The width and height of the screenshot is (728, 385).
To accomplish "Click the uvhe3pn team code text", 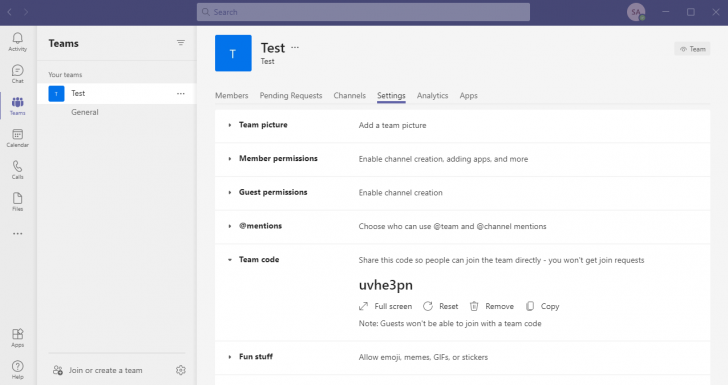I will point(385,285).
